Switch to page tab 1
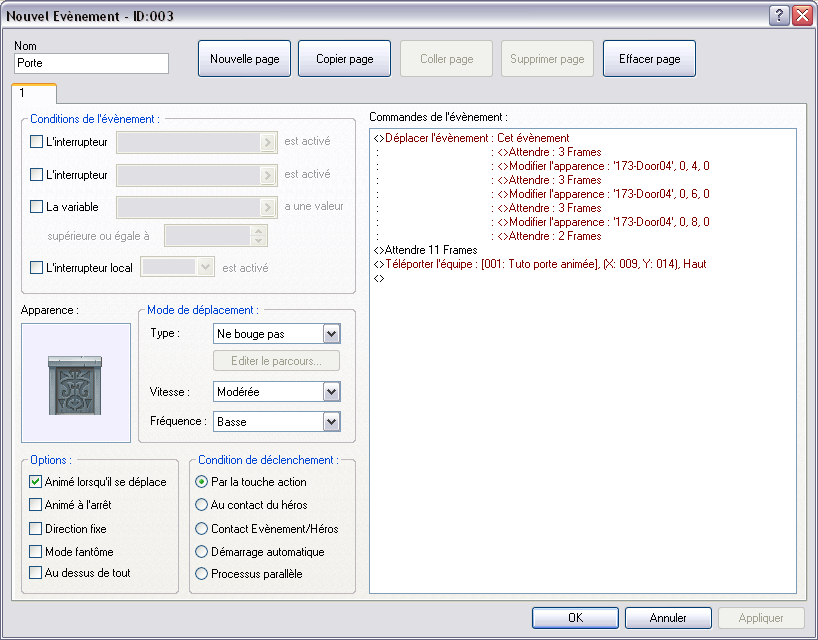Image resolution: width=818 pixels, height=640 pixels. (x=34, y=93)
